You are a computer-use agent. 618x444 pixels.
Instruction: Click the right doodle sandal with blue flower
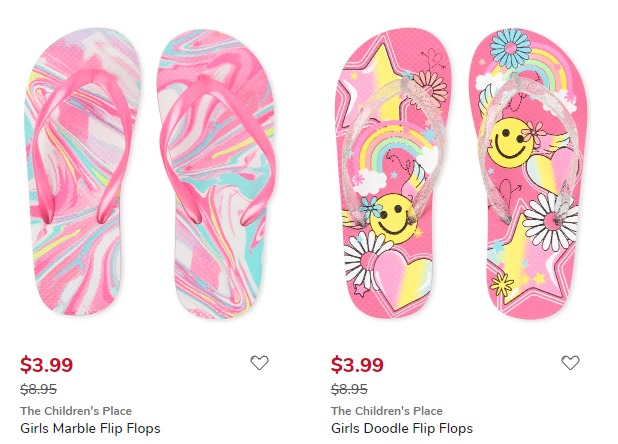529,173
